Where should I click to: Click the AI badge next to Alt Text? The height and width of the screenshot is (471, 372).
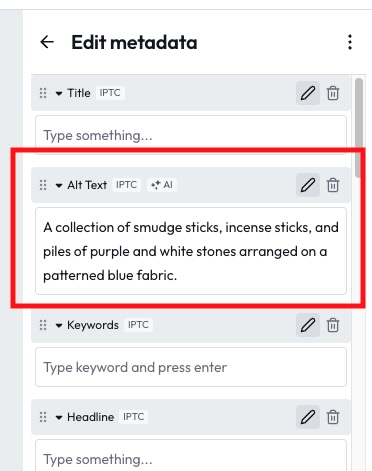coord(162,185)
